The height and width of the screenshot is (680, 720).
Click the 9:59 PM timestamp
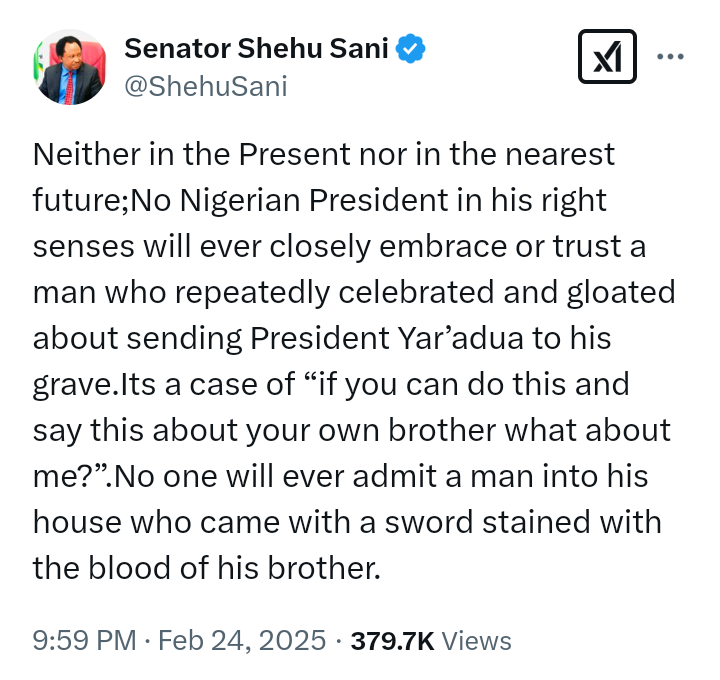[x=84, y=640]
